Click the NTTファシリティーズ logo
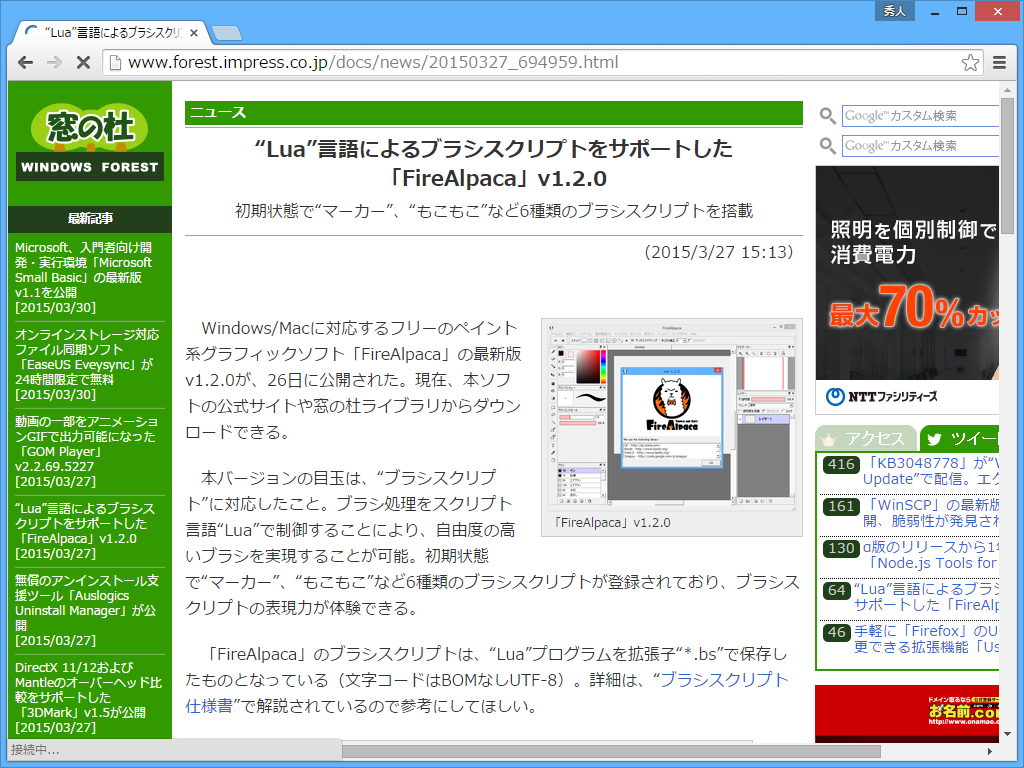1024x768 pixels. coord(881,396)
